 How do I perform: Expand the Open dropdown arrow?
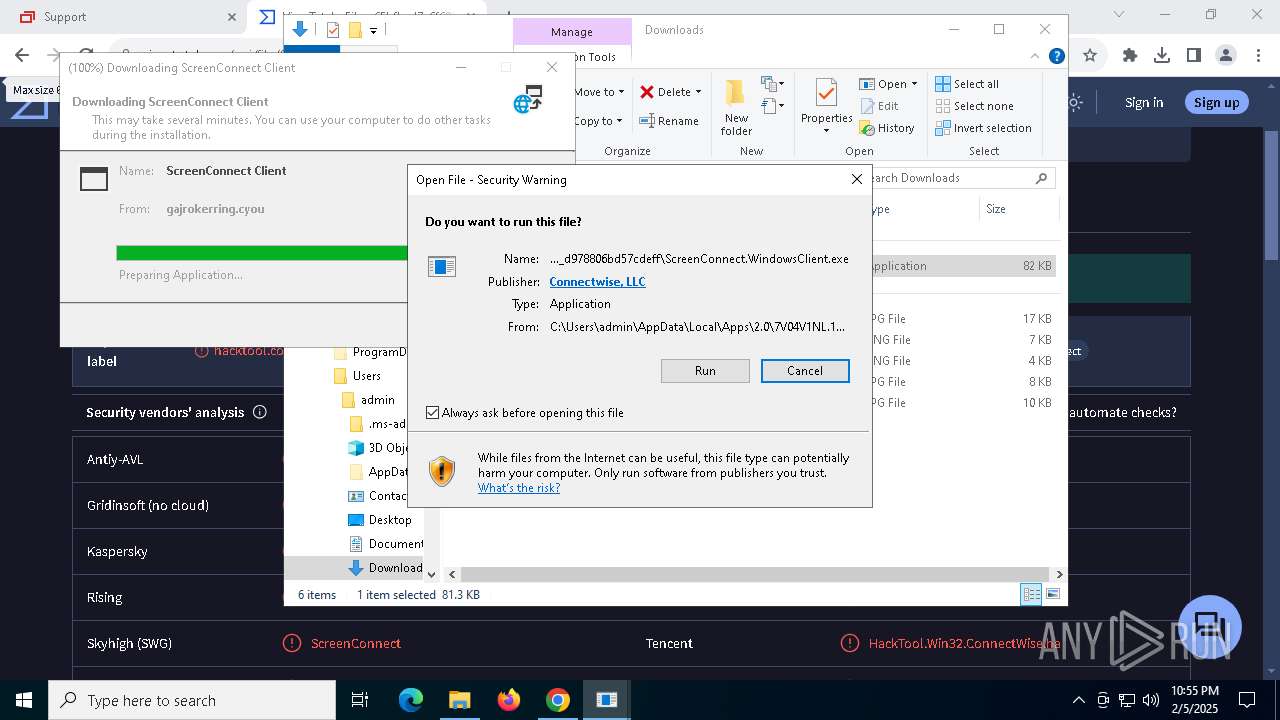point(914,84)
